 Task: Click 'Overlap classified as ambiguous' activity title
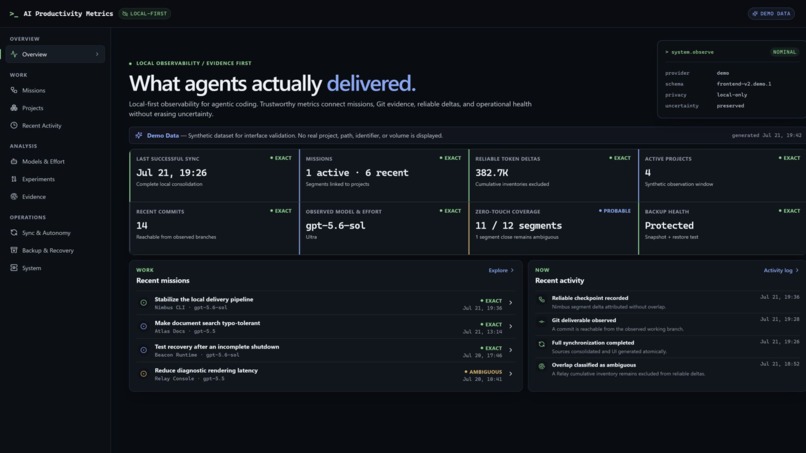pos(594,365)
